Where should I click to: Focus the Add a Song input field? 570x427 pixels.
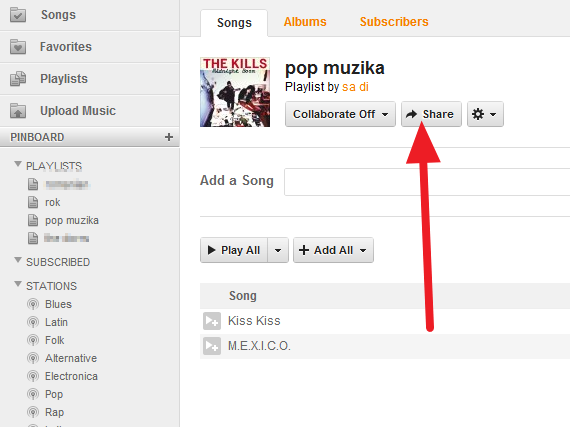427,182
